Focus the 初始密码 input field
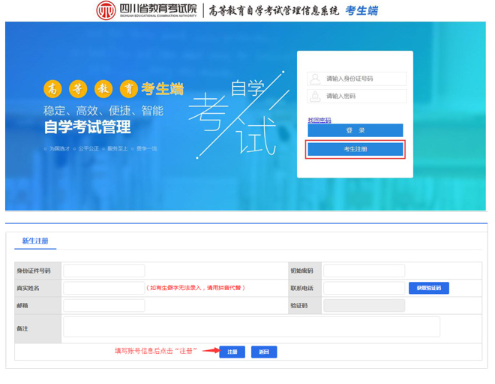This screenshot has width=495, height=384. (x=364, y=271)
